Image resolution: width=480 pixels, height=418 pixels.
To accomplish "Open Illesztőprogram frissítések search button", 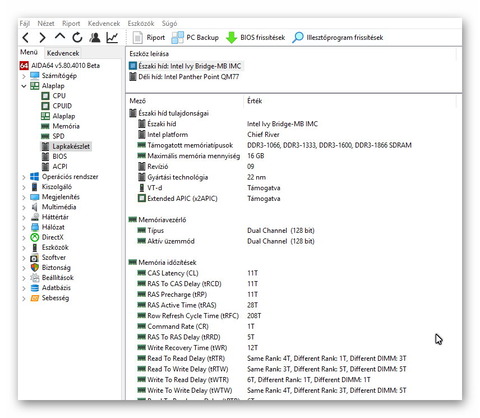I will (338, 38).
